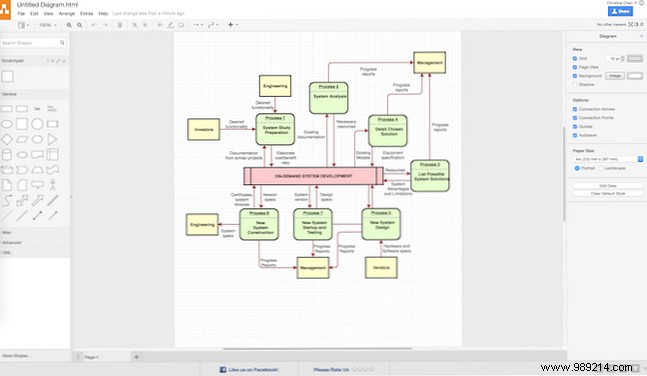Select the cylinder shape in General palette
This screenshot has width=647, height=376.
pyautogui.click(x=7, y=155)
